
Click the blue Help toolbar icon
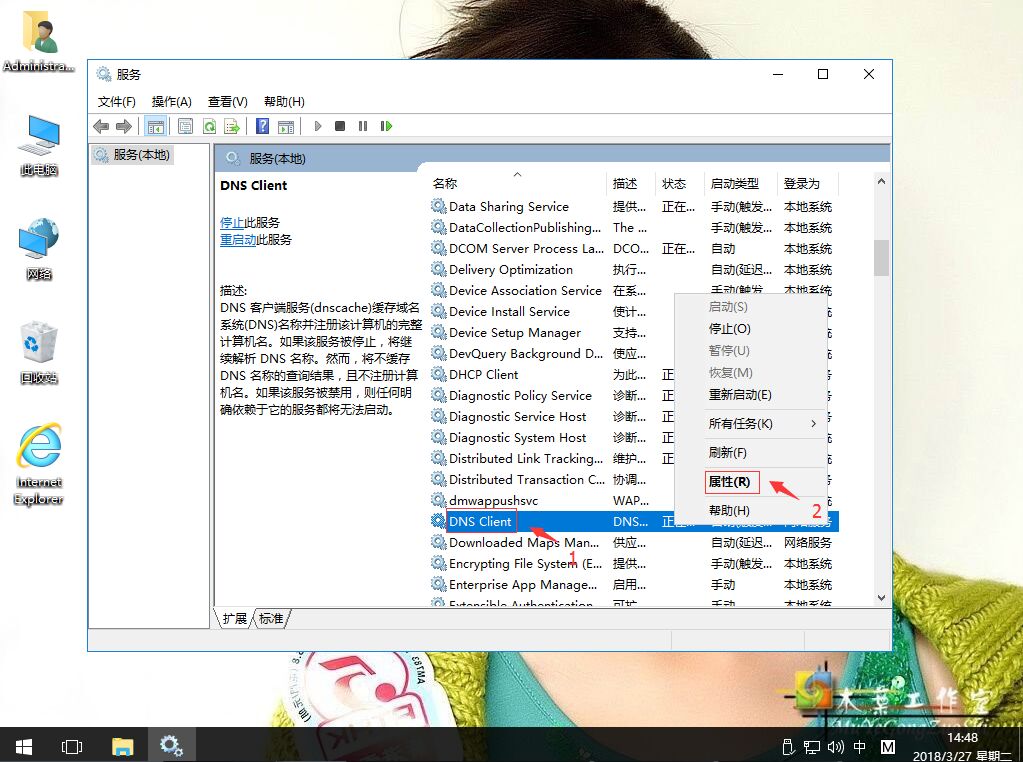click(x=262, y=126)
